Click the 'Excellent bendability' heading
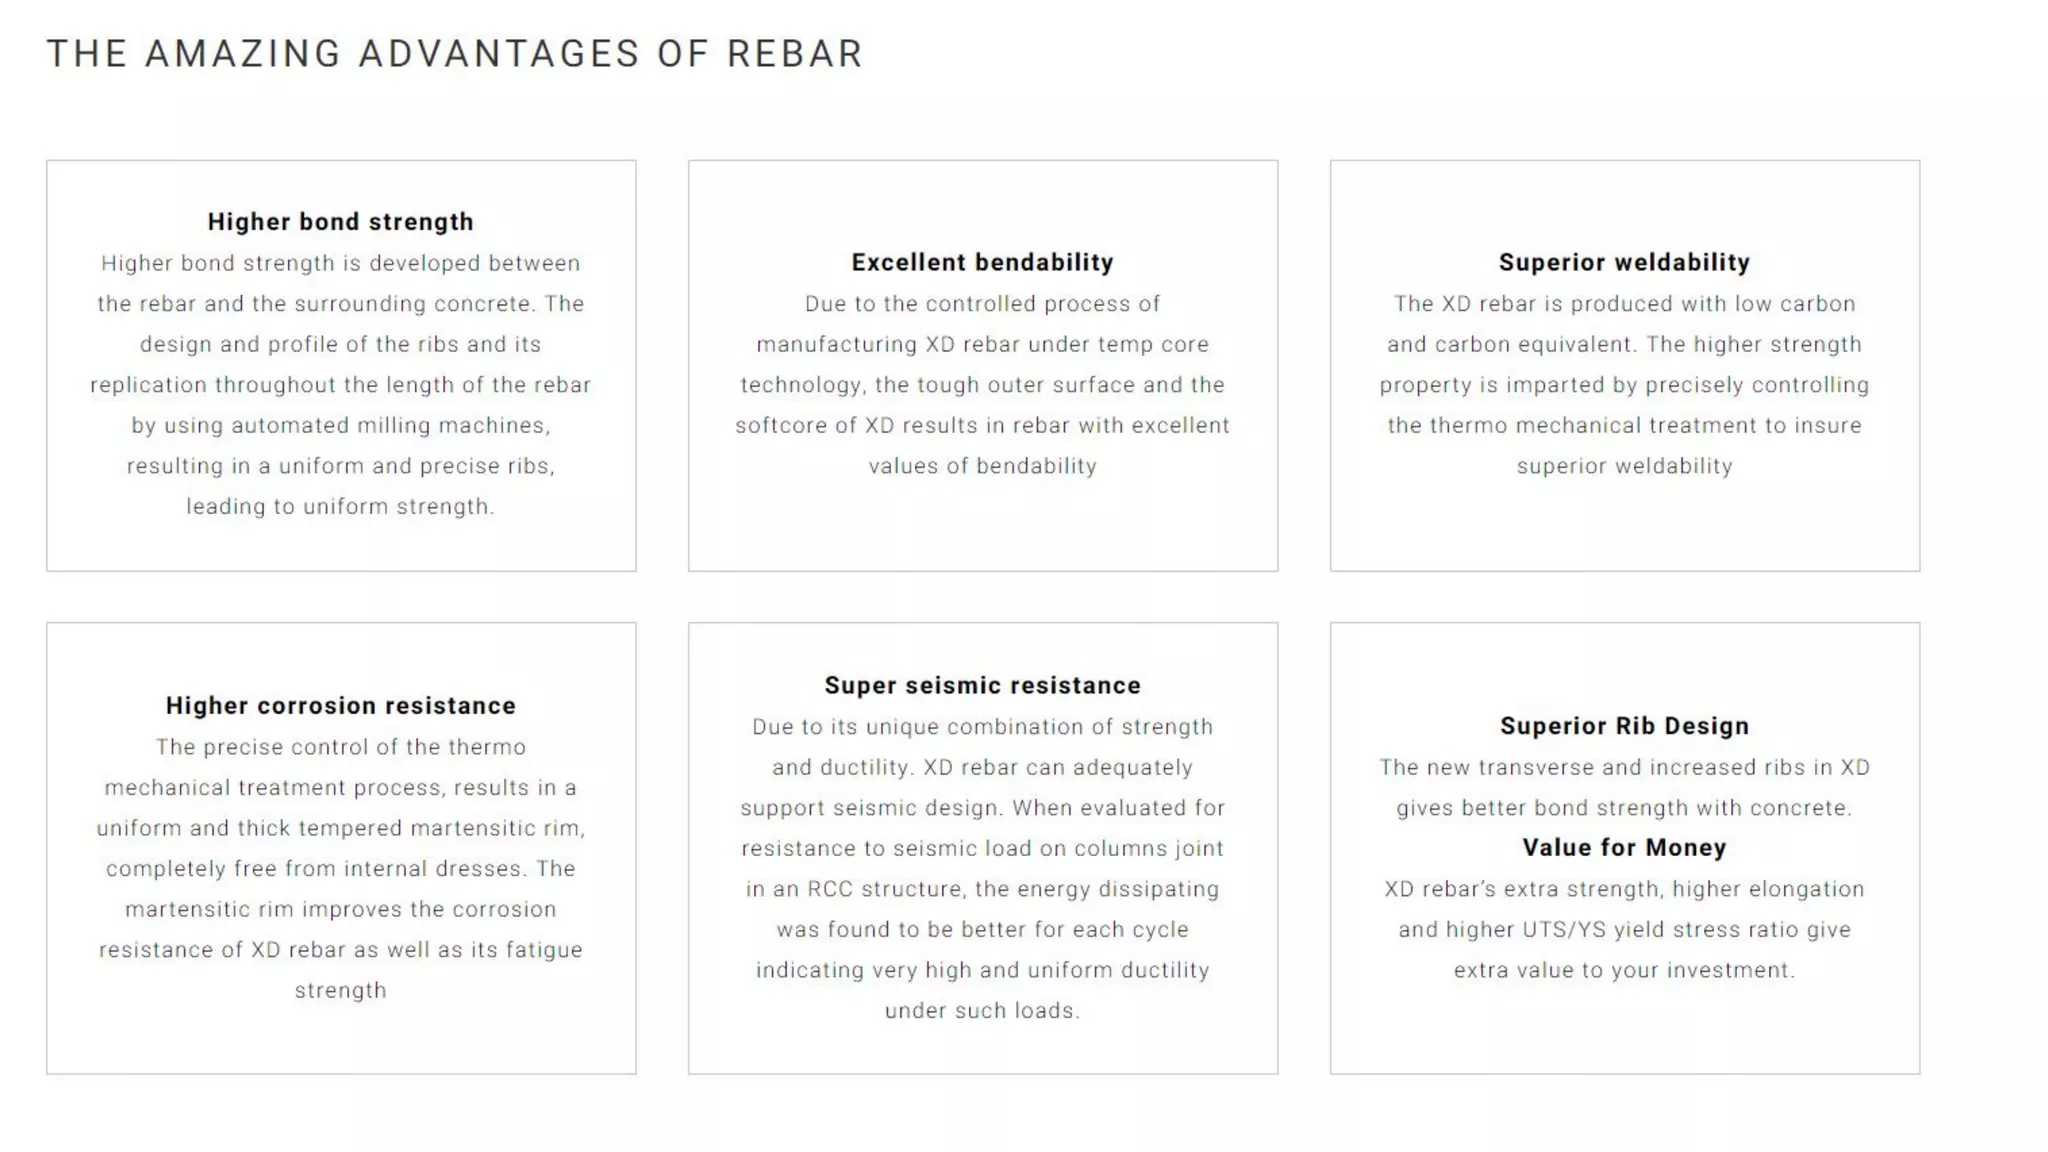The height and width of the screenshot is (1152, 2048). coord(983,262)
